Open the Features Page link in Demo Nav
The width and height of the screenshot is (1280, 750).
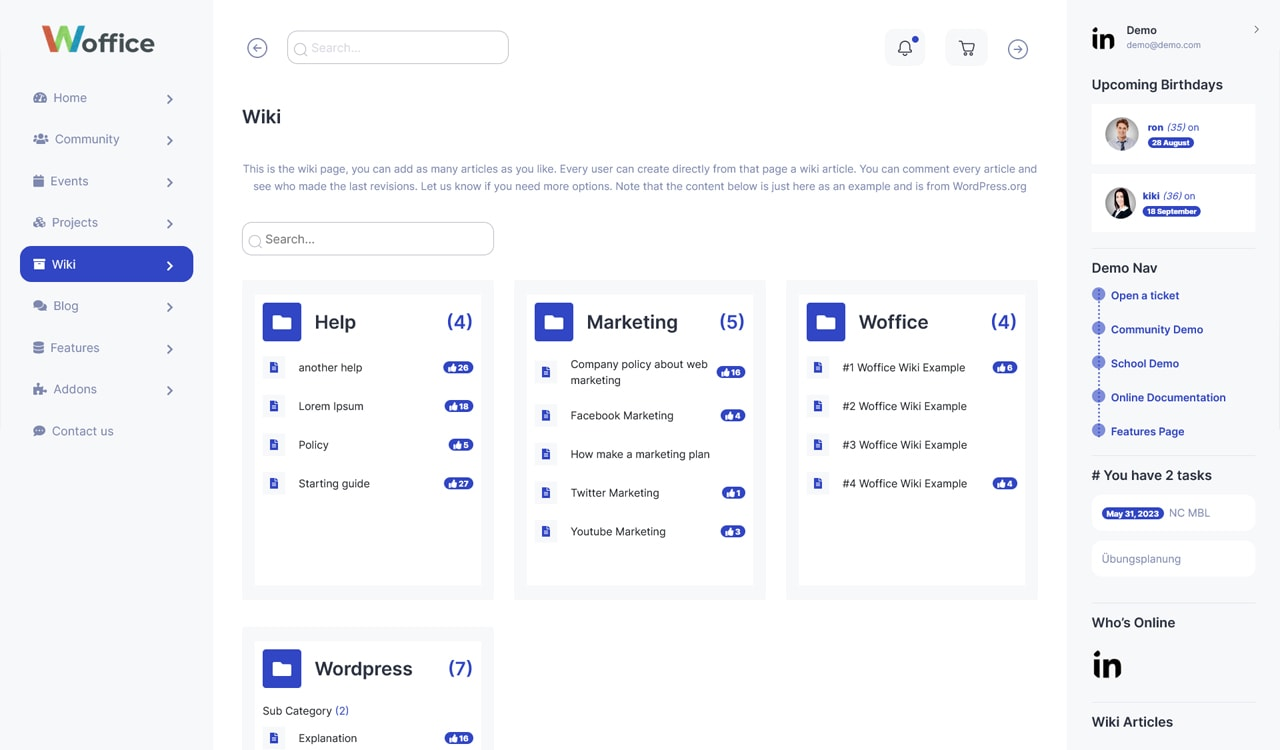(1147, 431)
